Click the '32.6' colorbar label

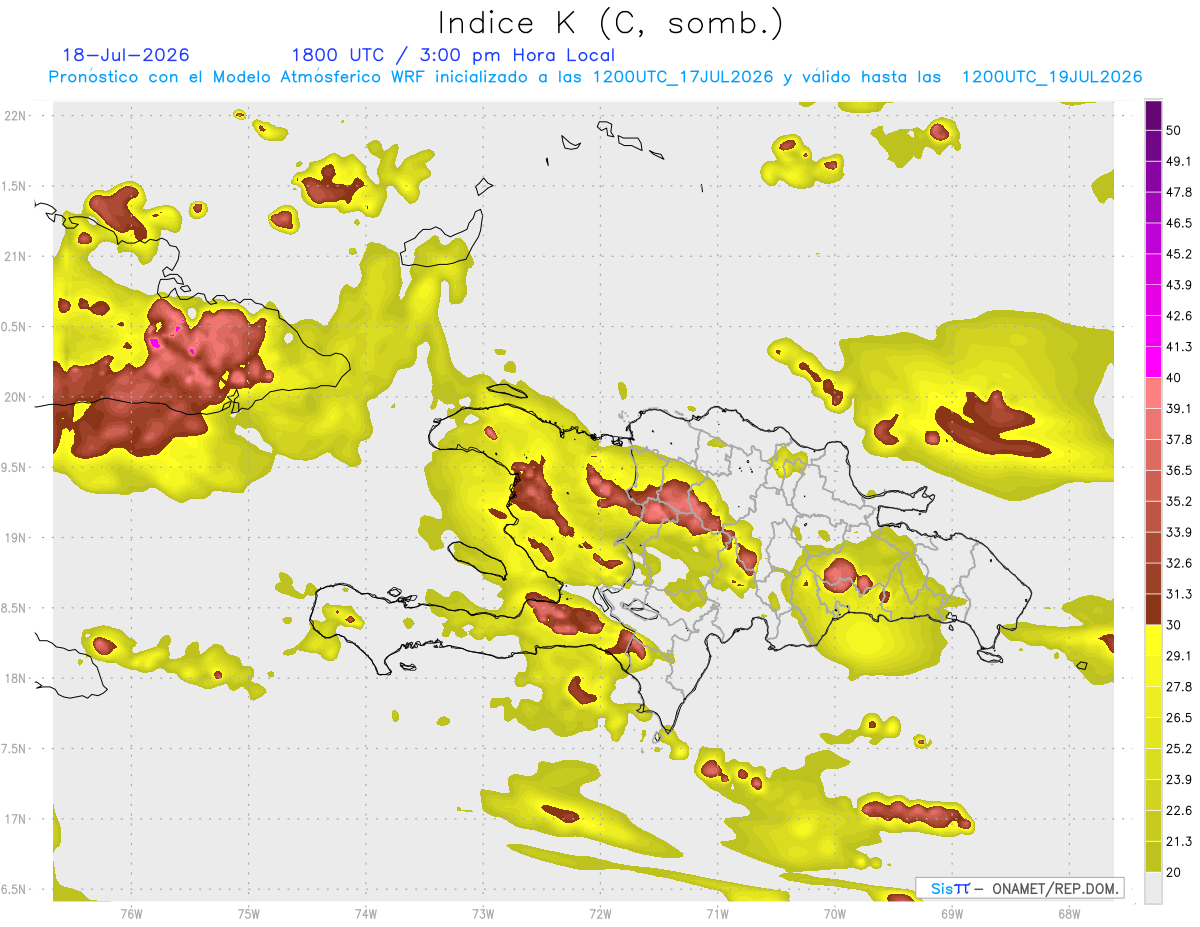click(1179, 563)
